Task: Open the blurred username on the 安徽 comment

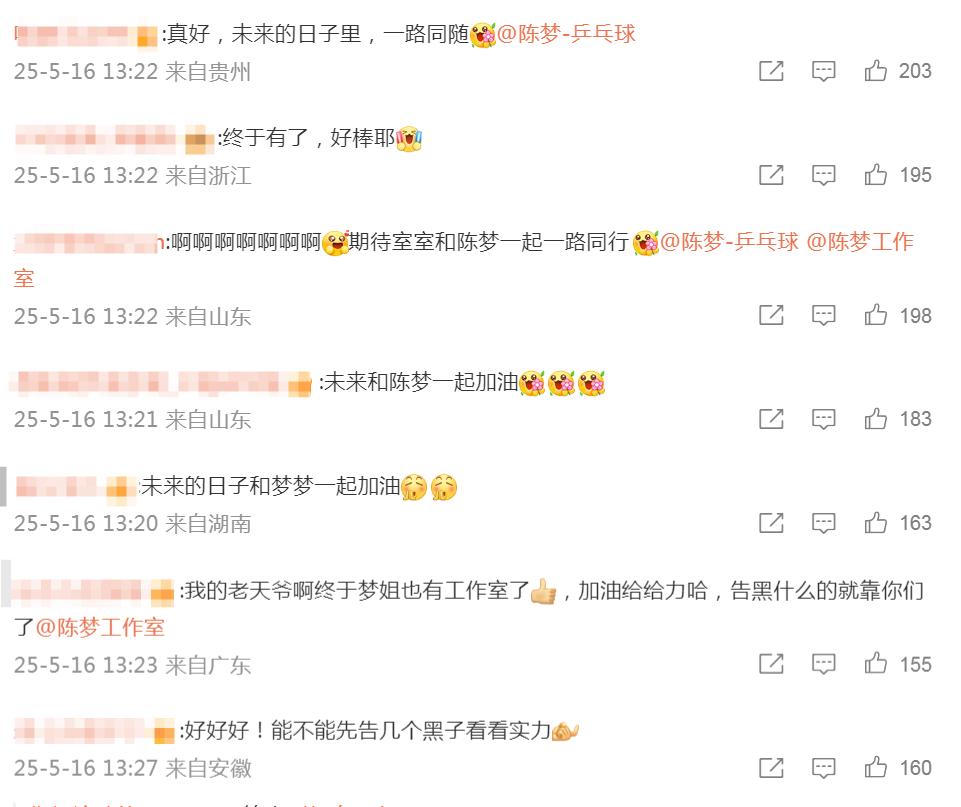Action: coord(94,731)
